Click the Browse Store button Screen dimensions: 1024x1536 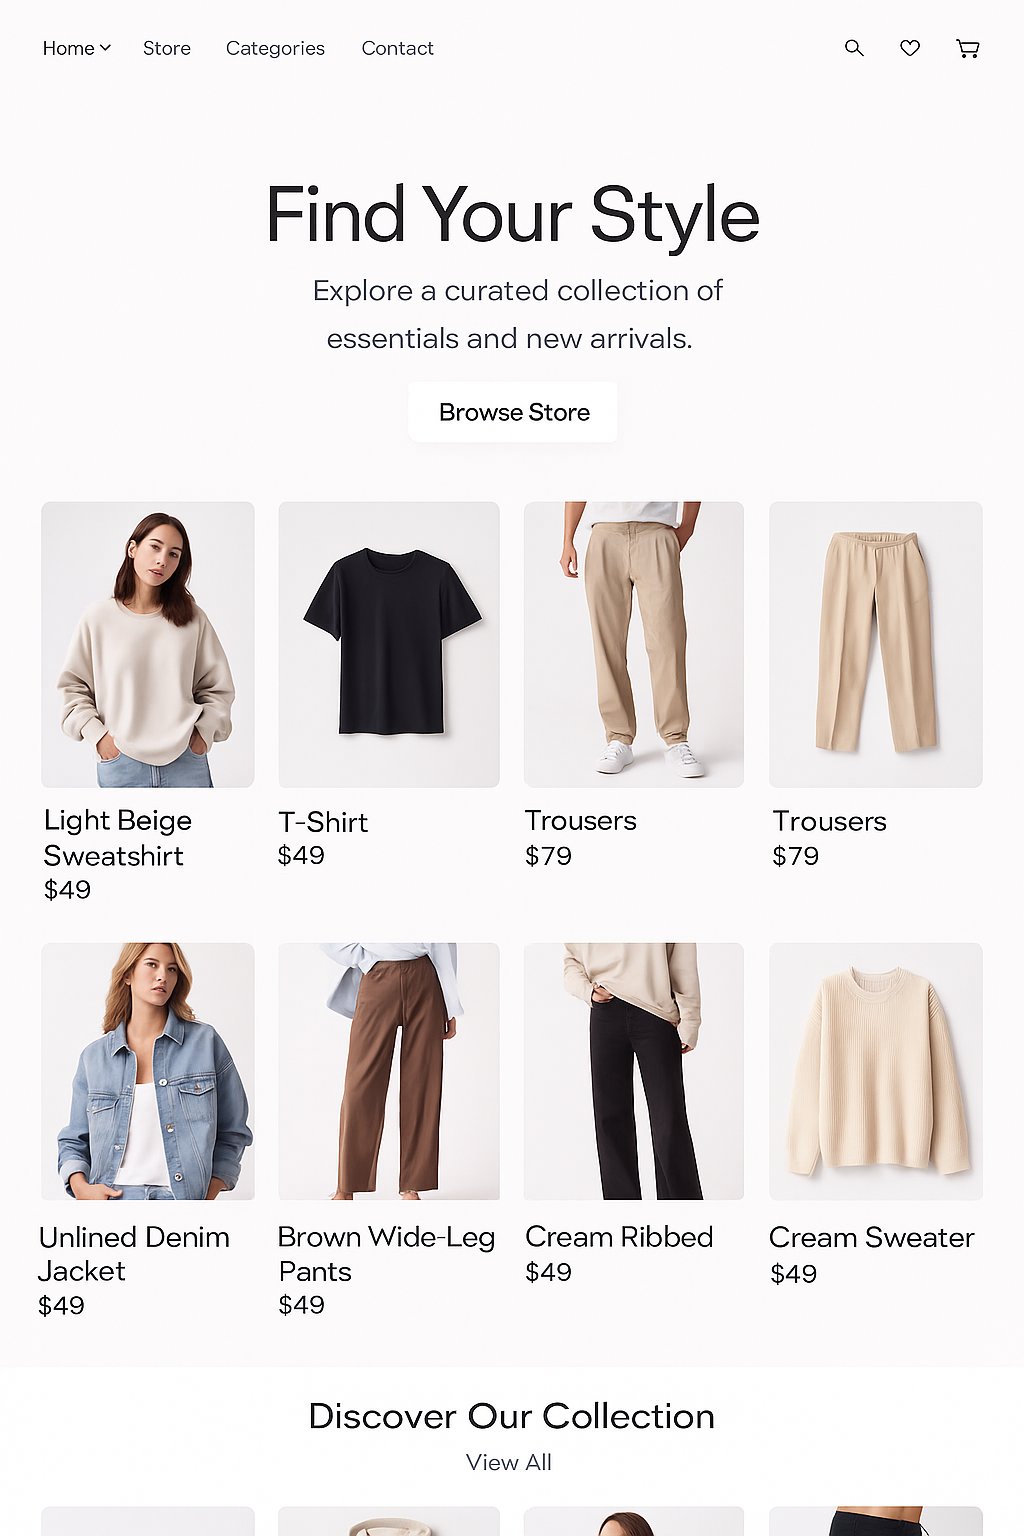pyautogui.click(x=513, y=412)
